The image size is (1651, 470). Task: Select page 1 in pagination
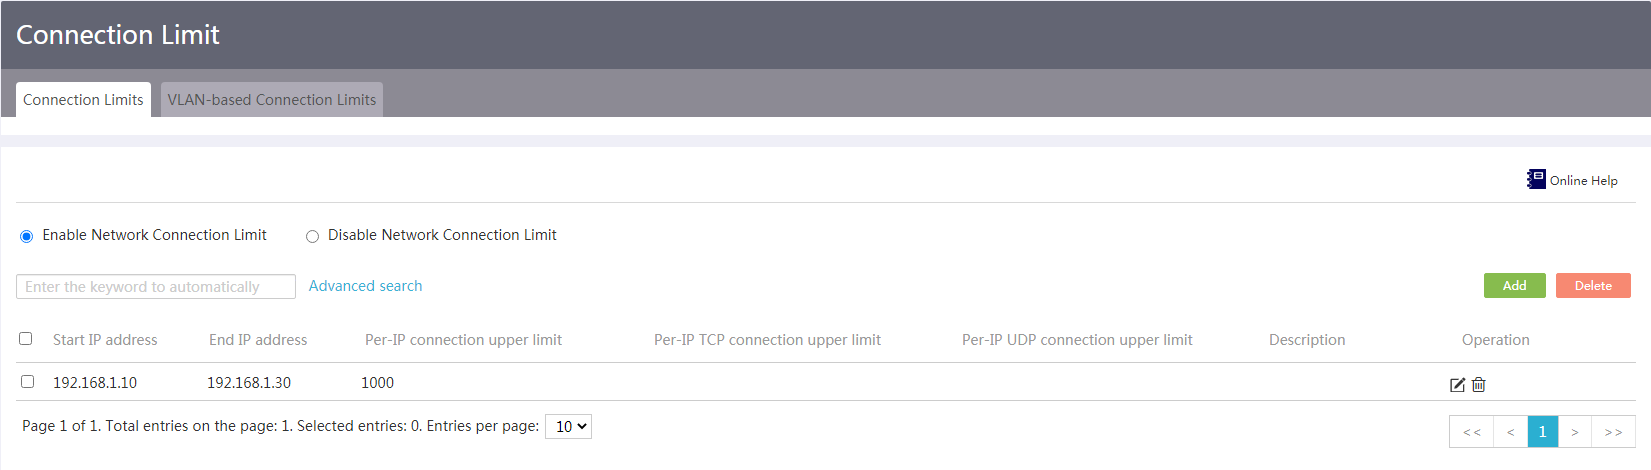[x=1543, y=432]
